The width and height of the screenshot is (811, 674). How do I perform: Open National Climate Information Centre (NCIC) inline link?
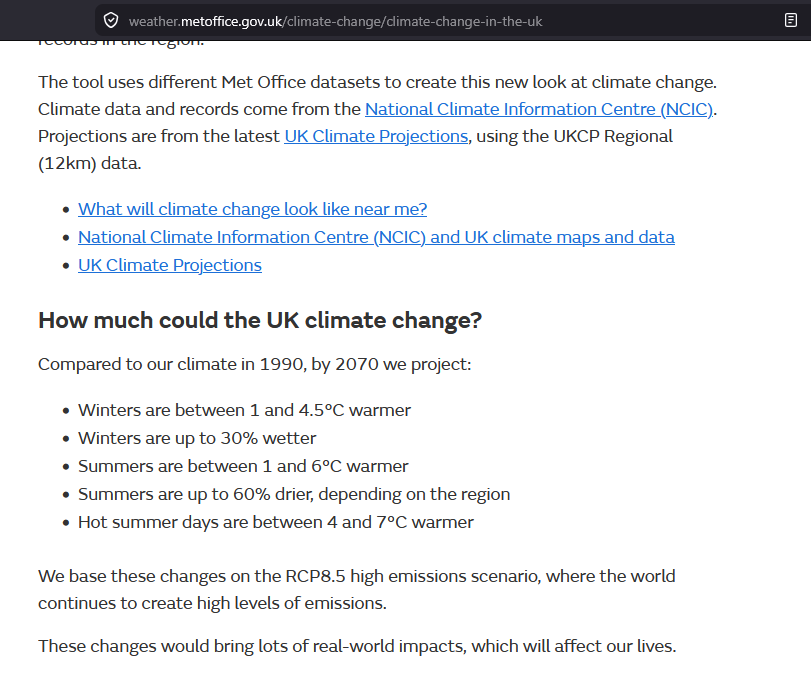539,109
